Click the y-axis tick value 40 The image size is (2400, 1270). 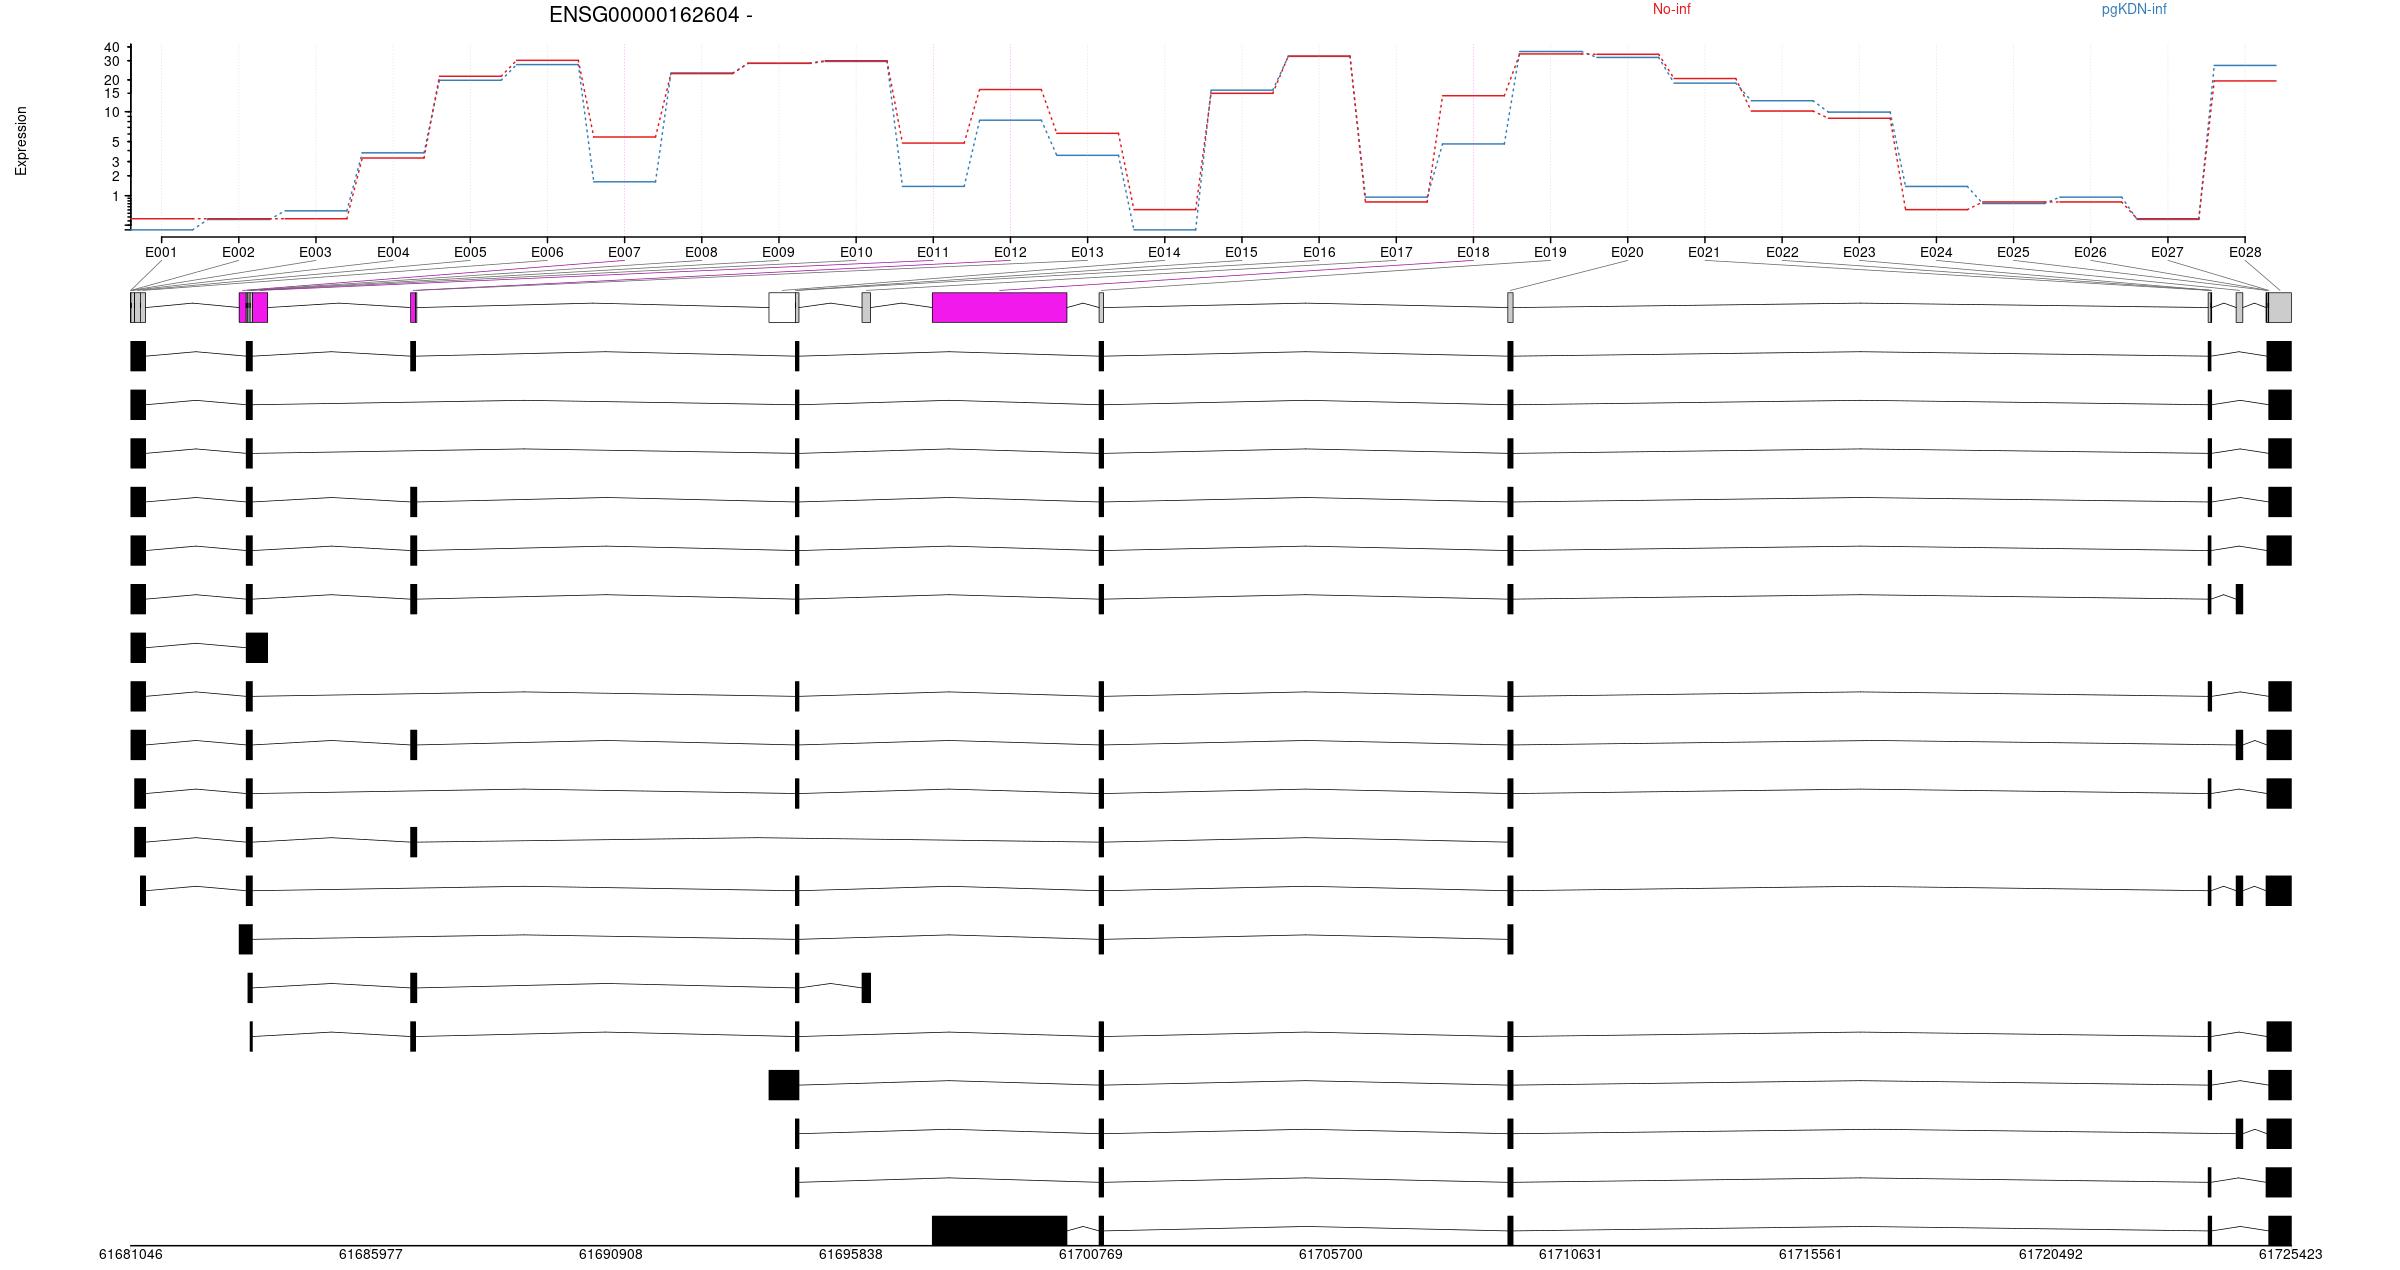111,48
